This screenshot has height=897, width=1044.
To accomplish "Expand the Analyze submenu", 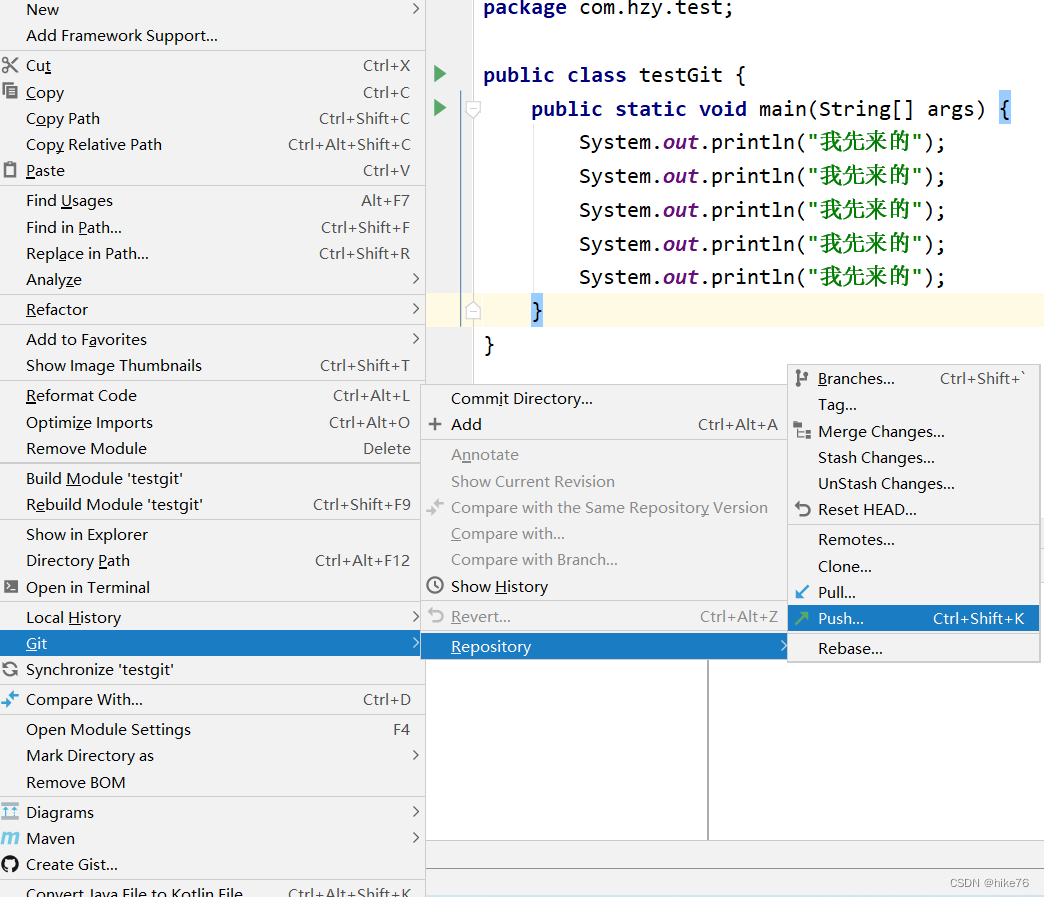I will [x=415, y=278].
